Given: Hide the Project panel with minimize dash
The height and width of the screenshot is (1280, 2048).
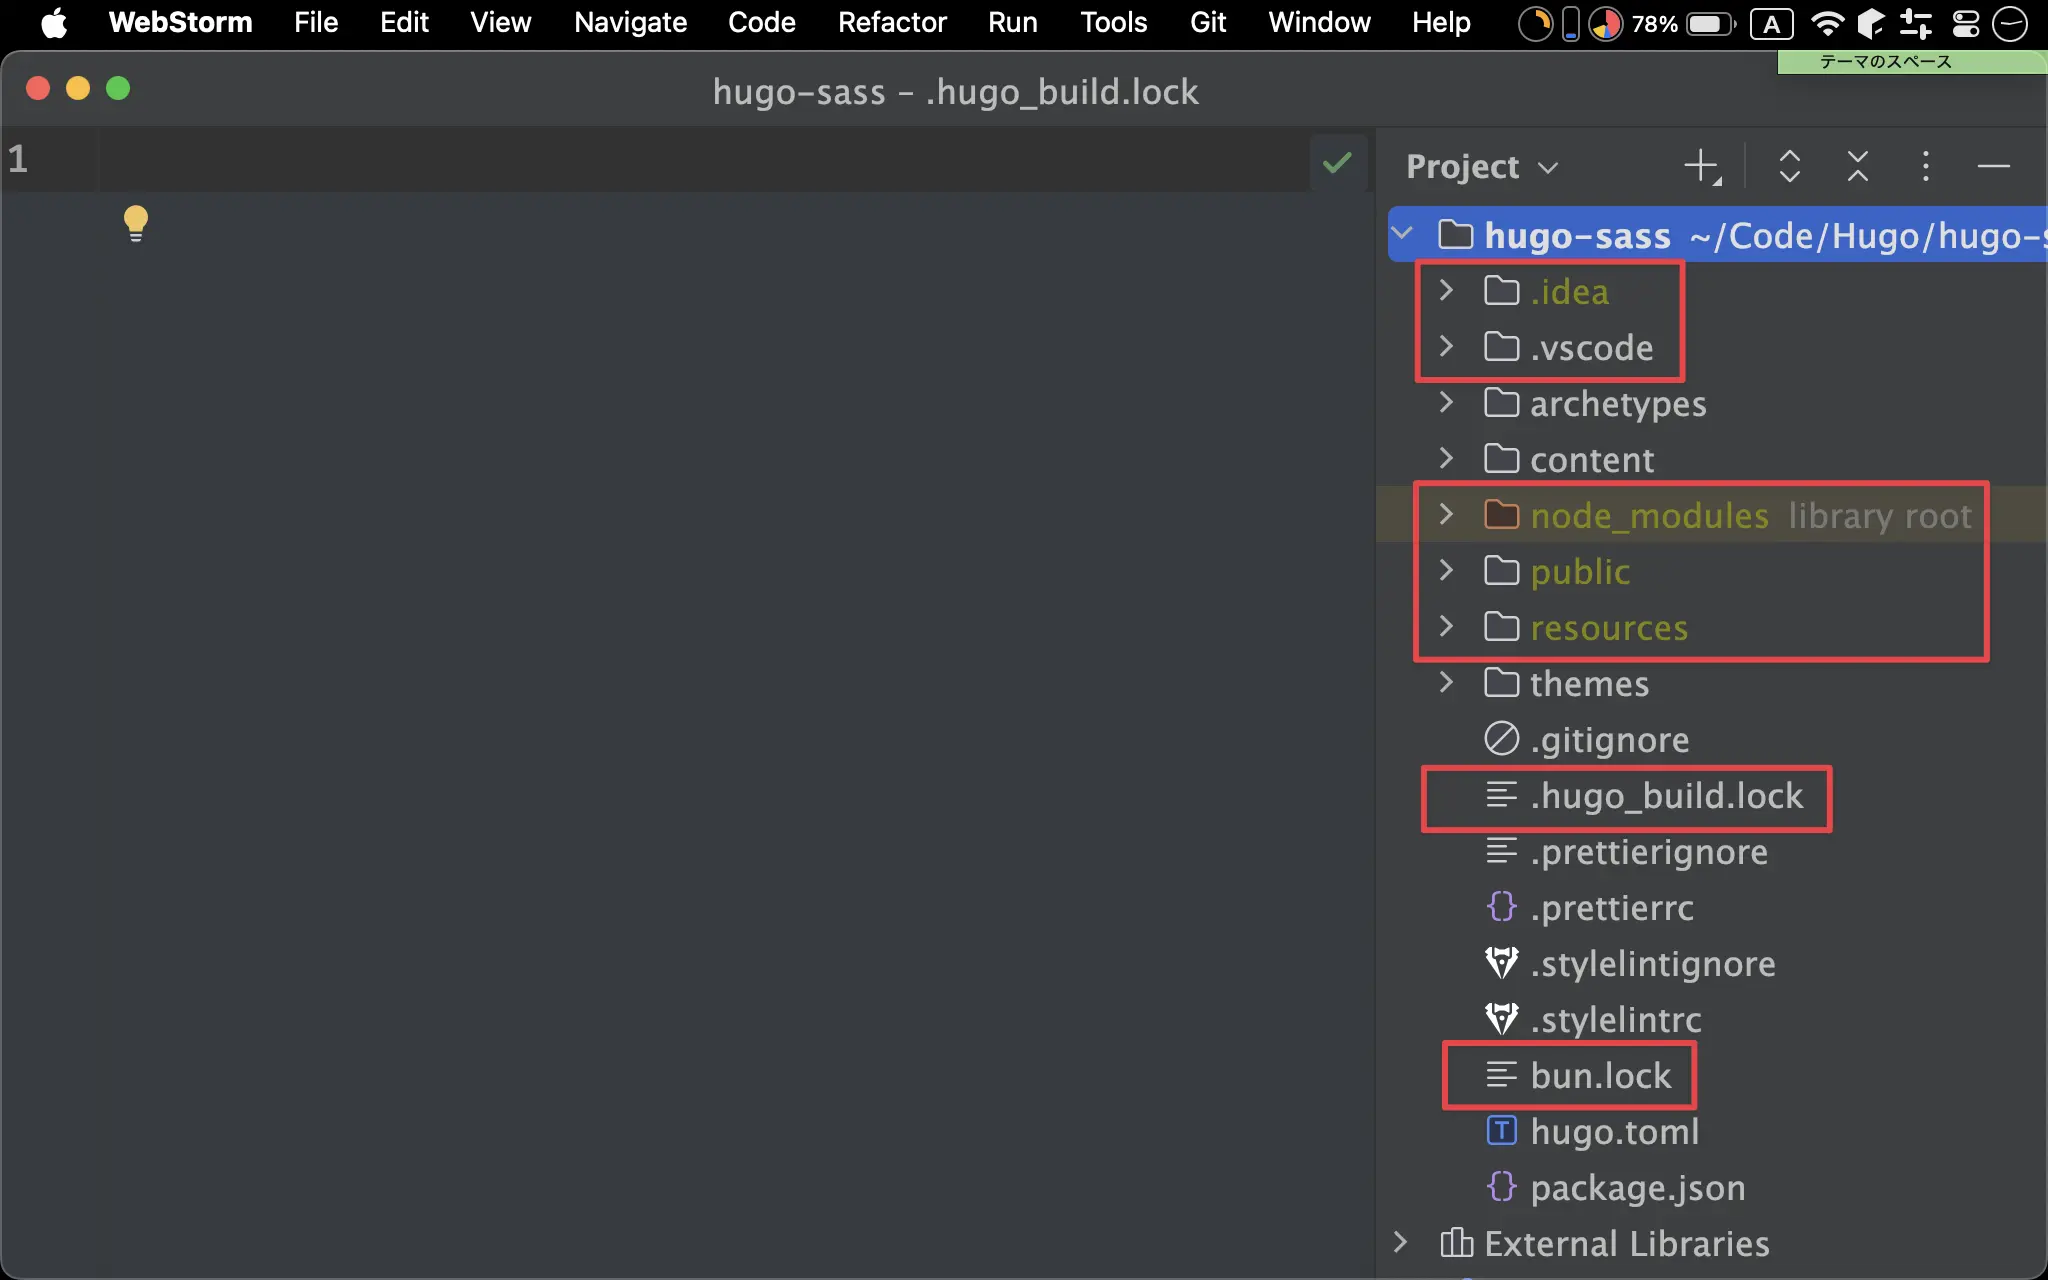Looking at the screenshot, I should click(x=1993, y=166).
